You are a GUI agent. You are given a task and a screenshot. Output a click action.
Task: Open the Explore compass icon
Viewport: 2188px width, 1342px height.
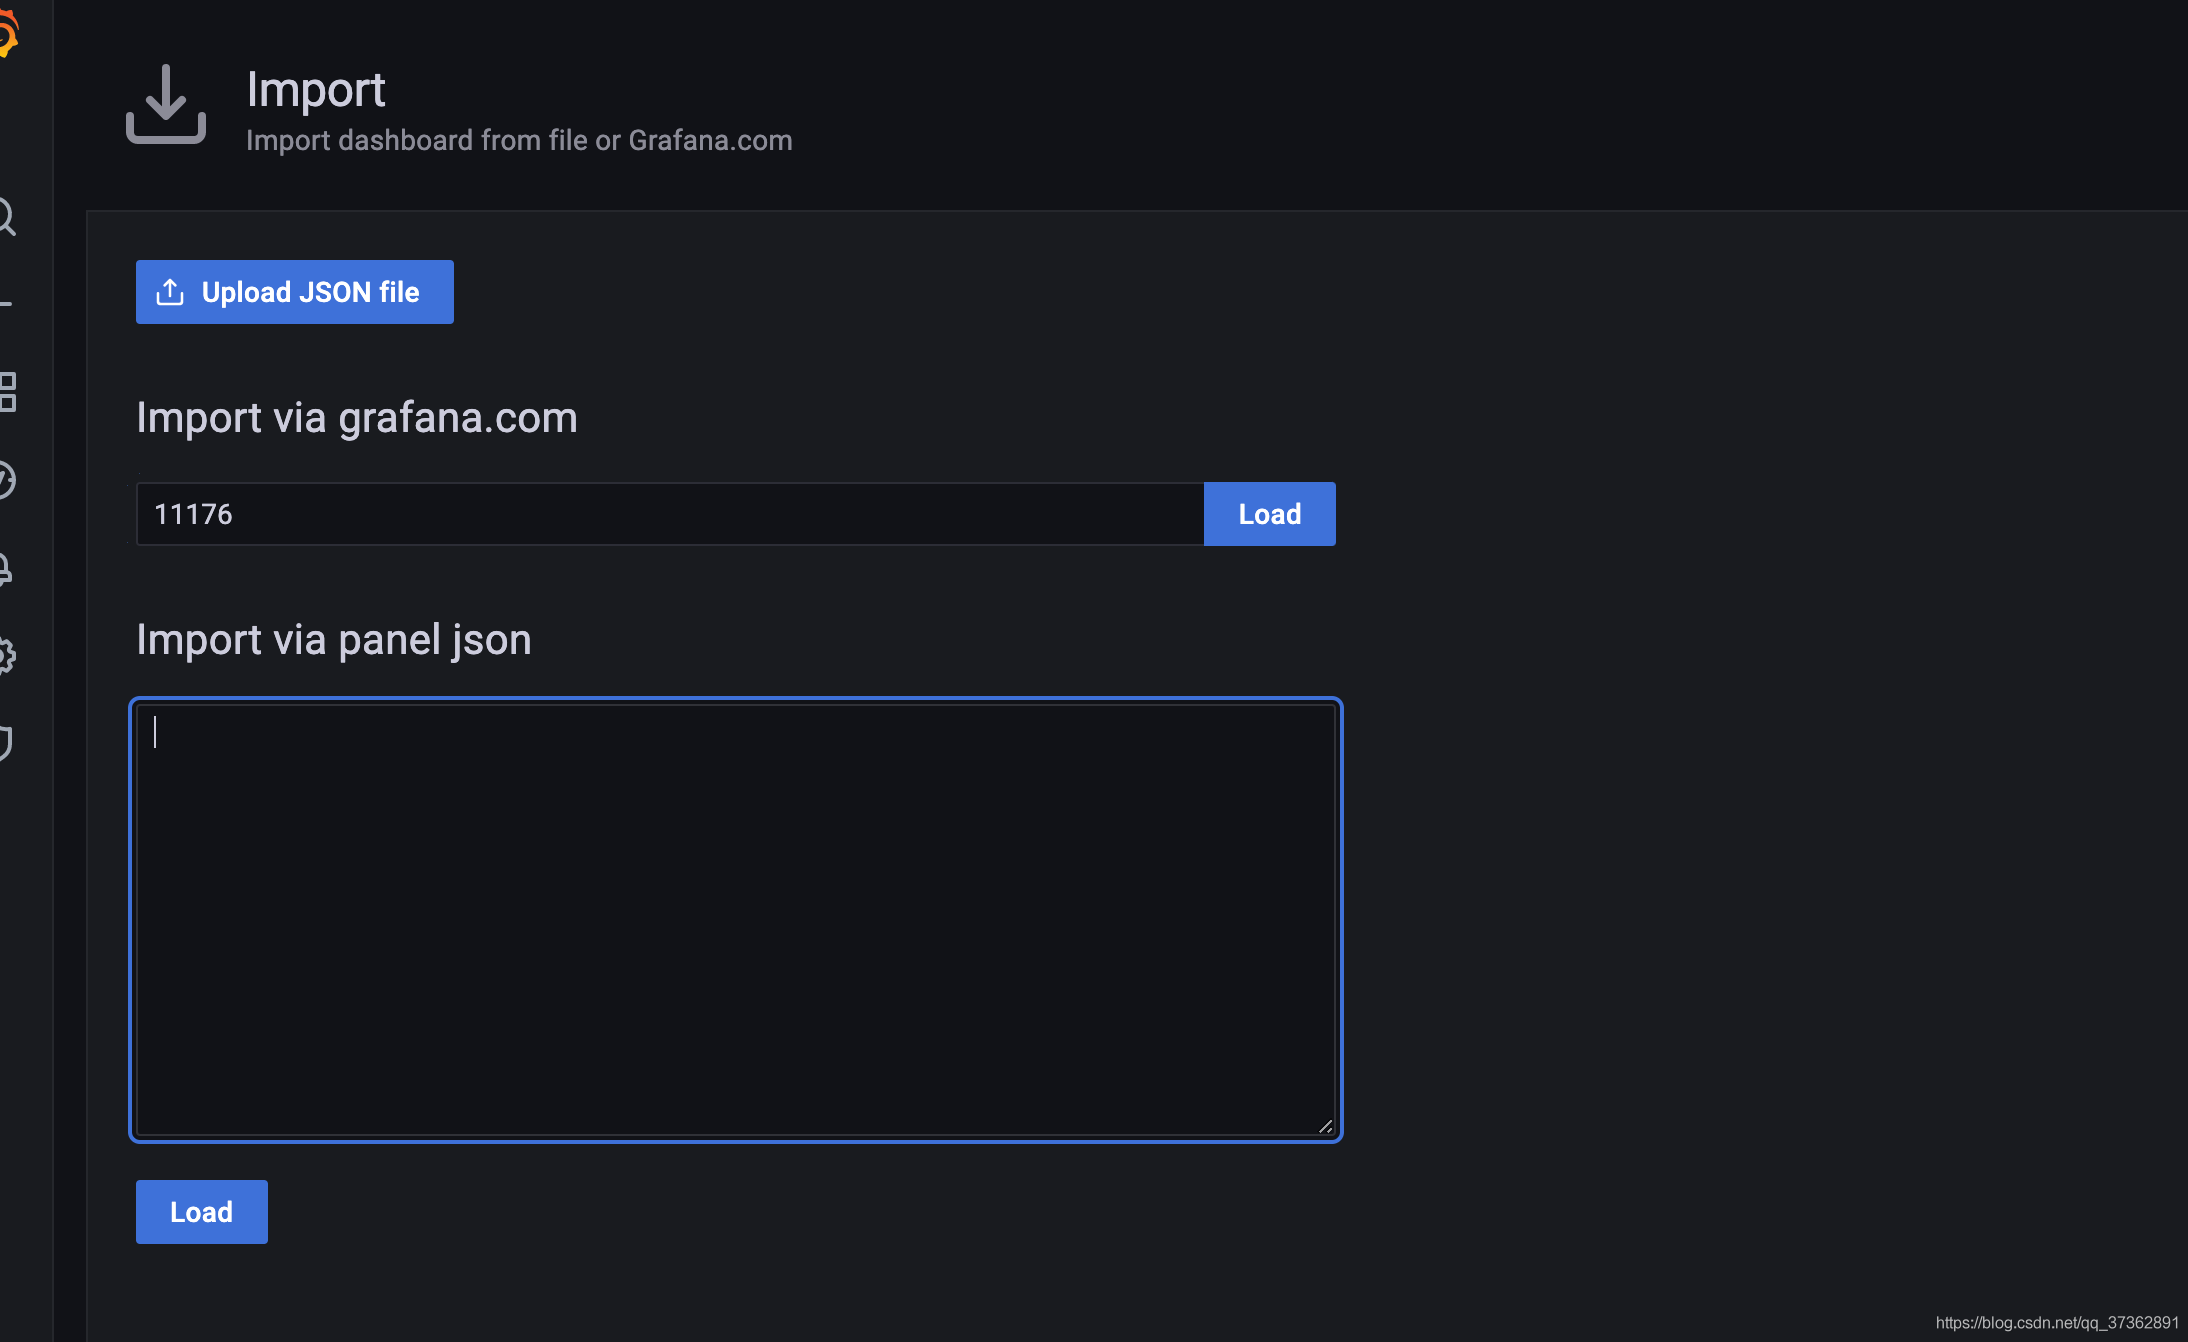coord(6,480)
